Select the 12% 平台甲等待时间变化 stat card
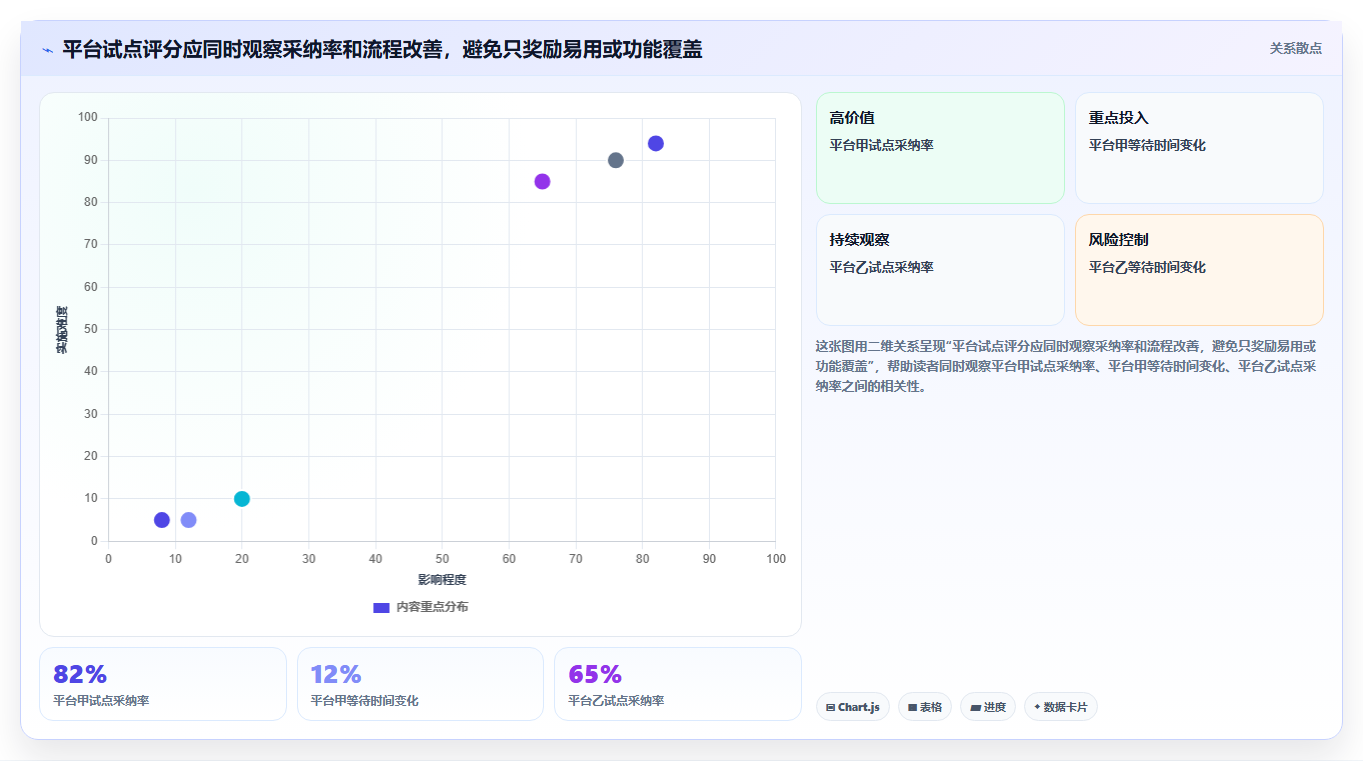Screen dimensions: 1363x761 pyautogui.click(x=420, y=684)
